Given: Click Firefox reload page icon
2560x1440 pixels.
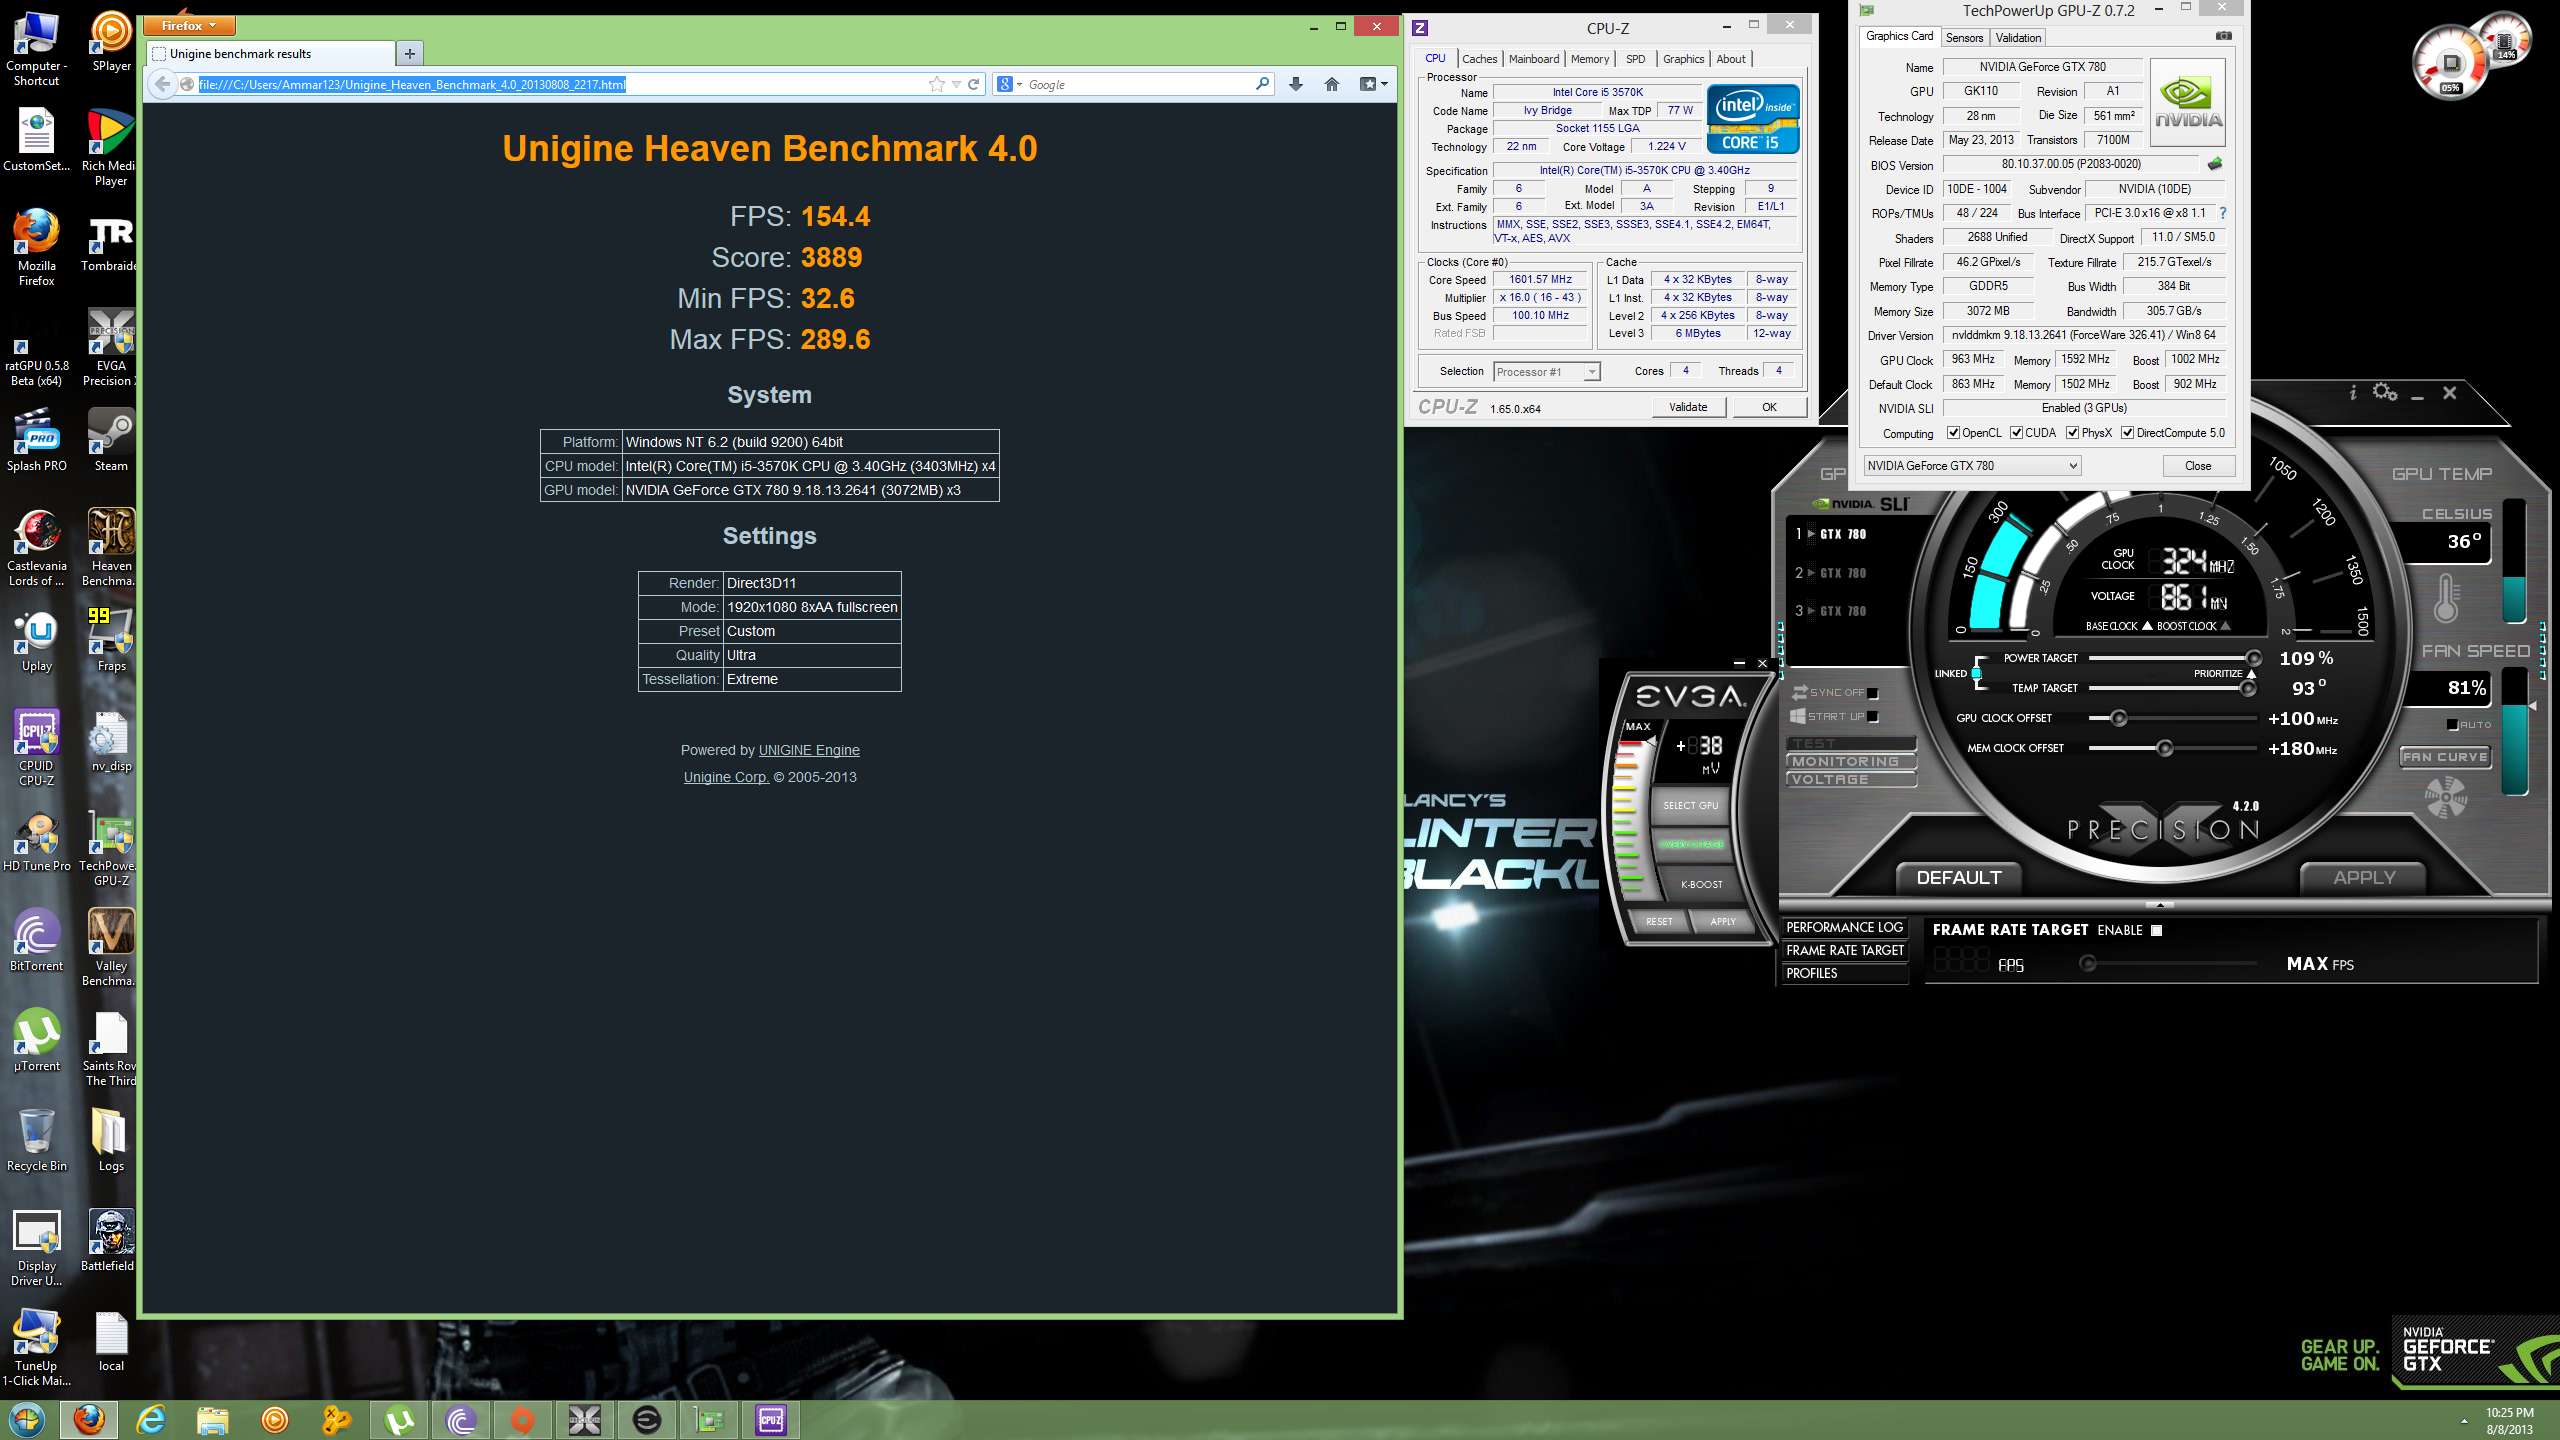Looking at the screenshot, I should [x=973, y=84].
